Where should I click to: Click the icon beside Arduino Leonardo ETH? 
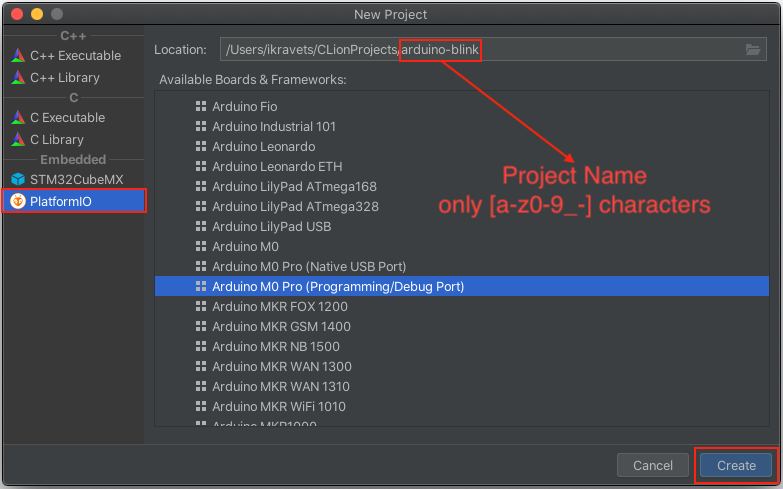(x=201, y=166)
